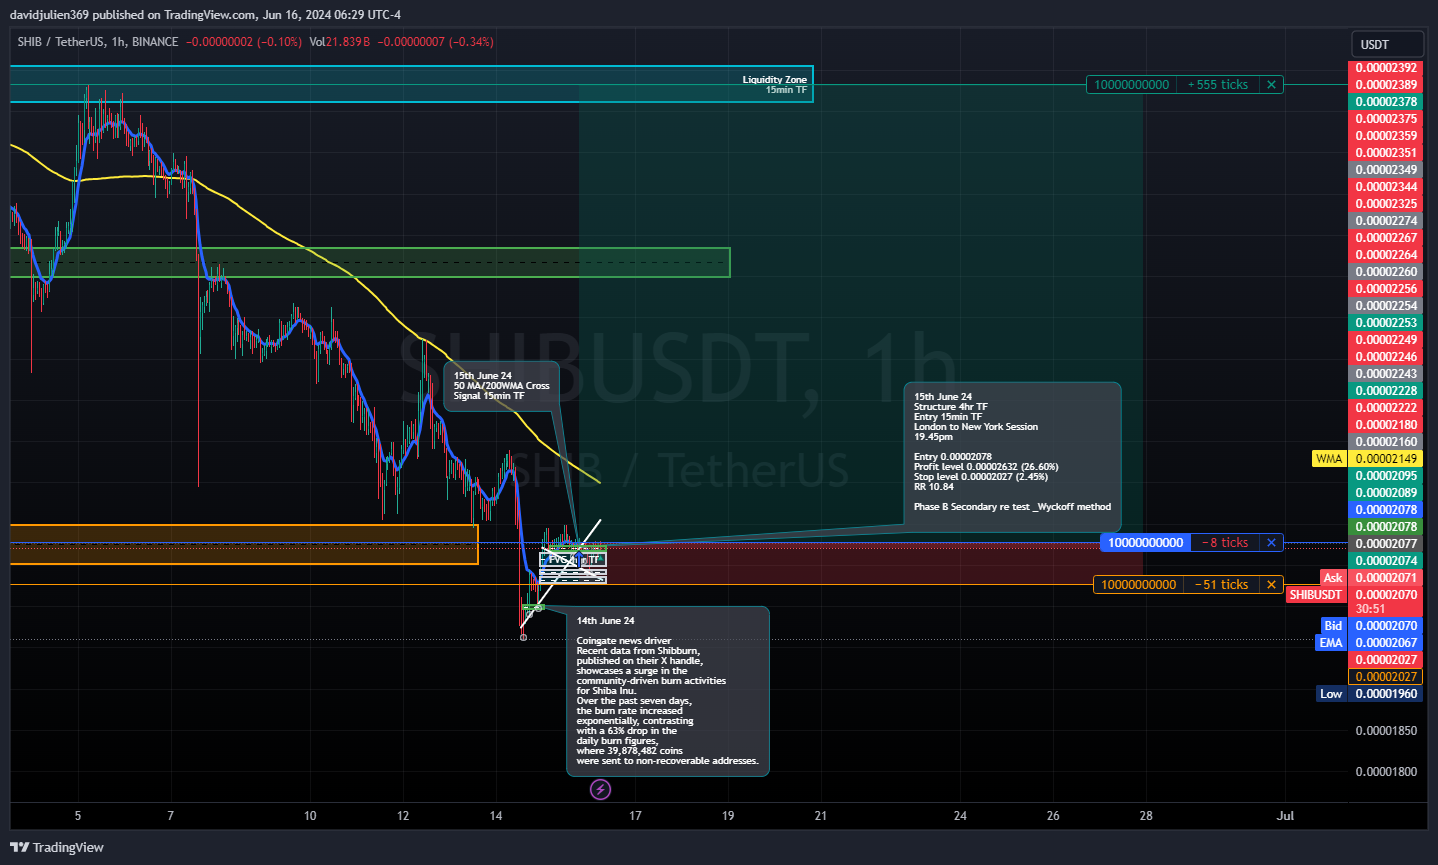Click quantity 10000000000 on take-profit line
This screenshot has width=1438, height=865.
point(1131,85)
